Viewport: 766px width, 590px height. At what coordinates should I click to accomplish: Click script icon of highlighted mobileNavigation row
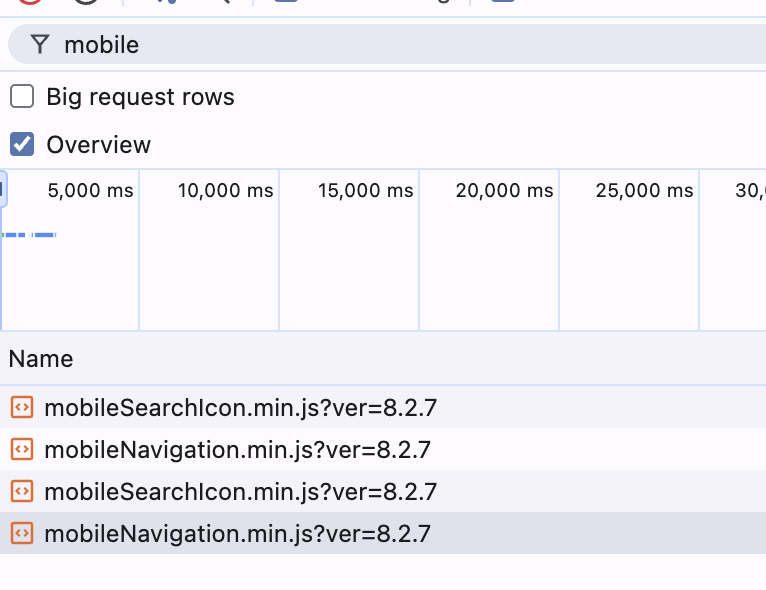pyautogui.click(x=21, y=533)
